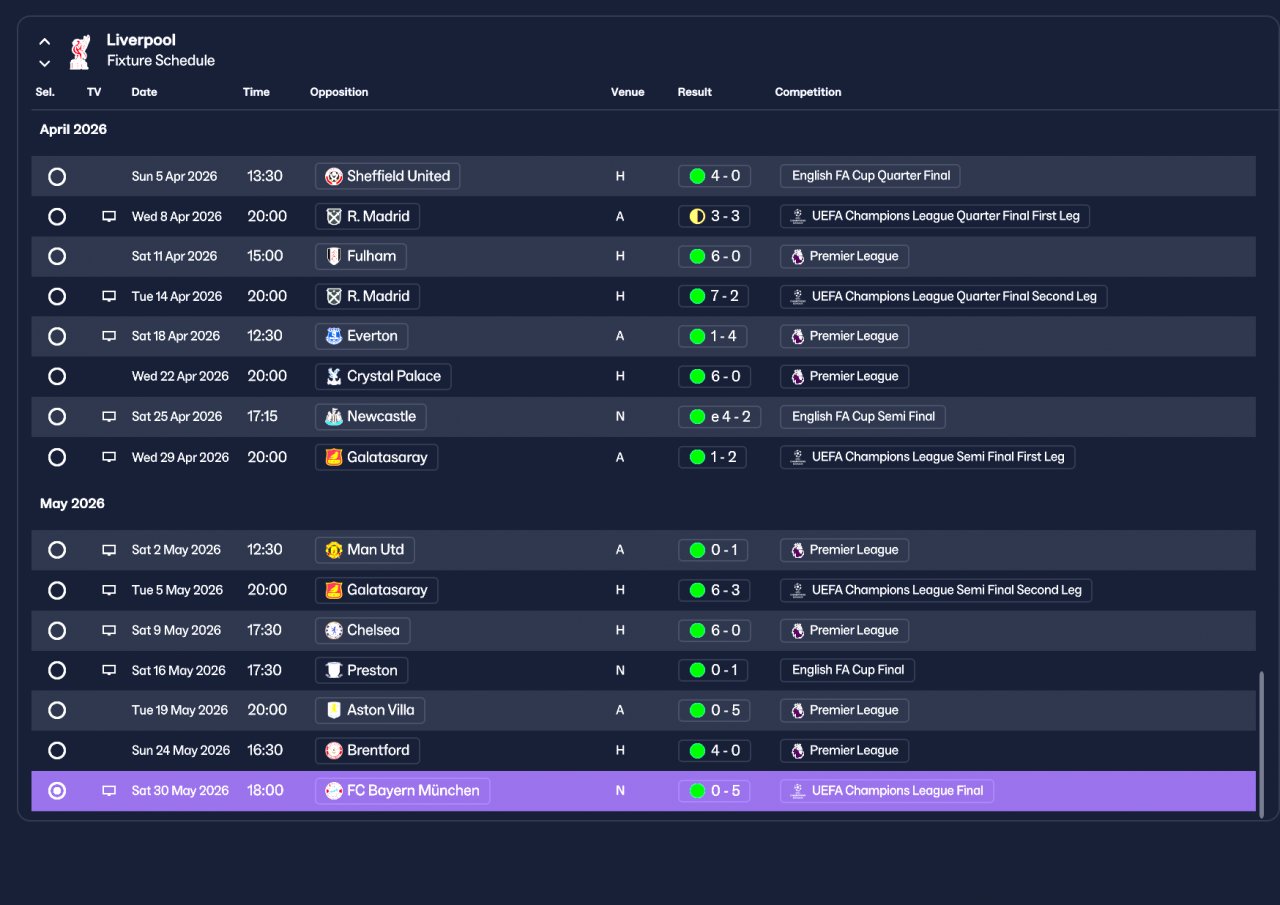Sort by the Competition column header
This screenshot has height=905, width=1280.
click(x=808, y=92)
